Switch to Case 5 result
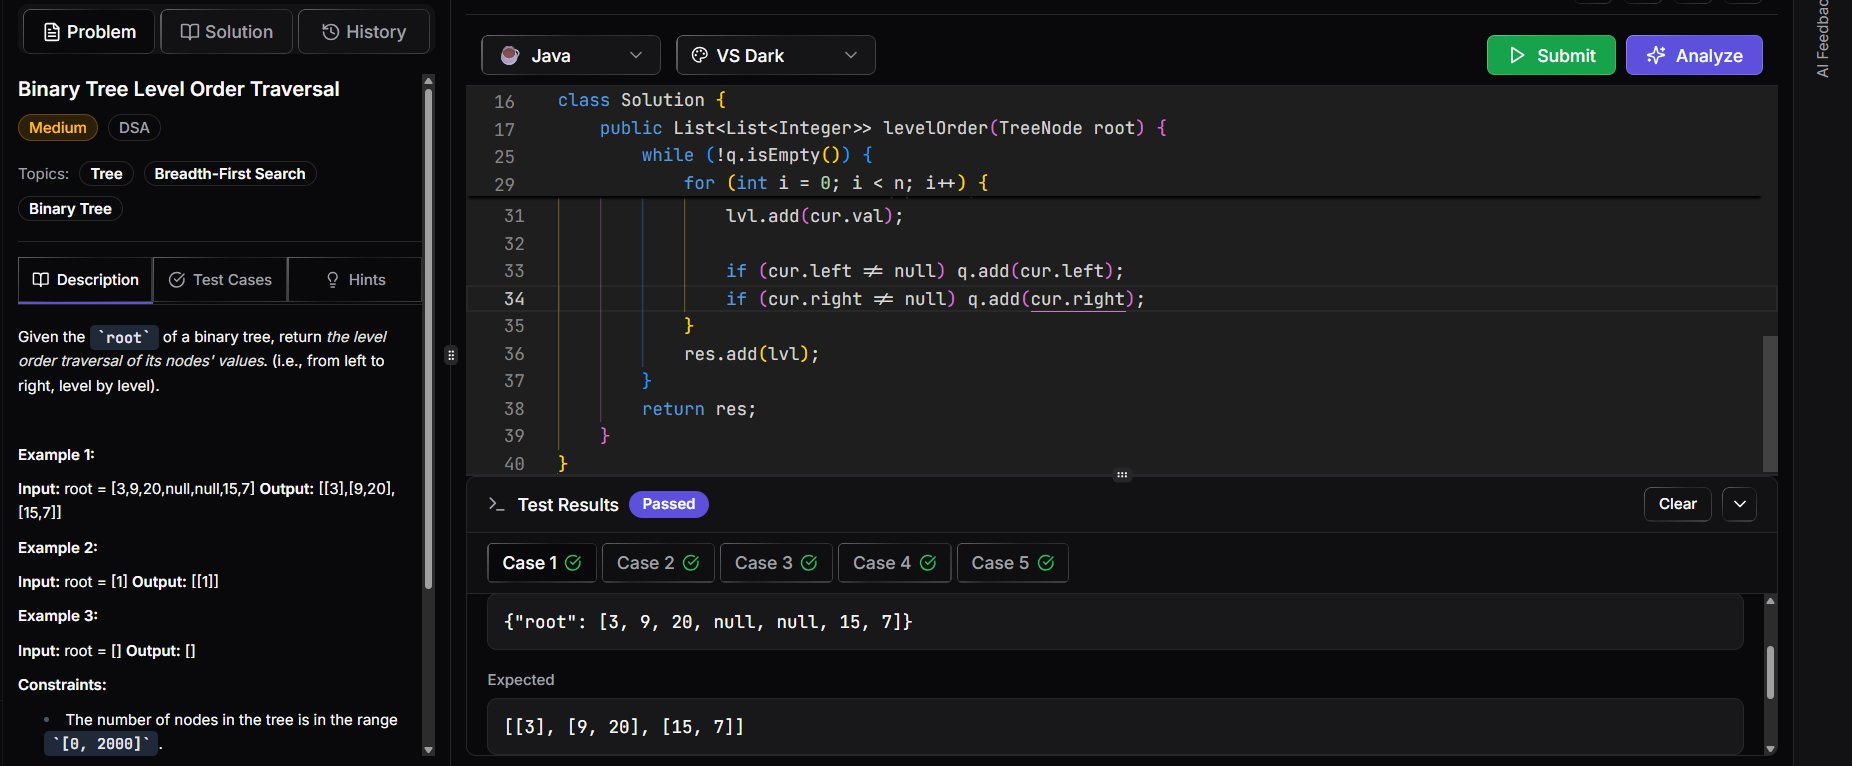Screen dimensions: 1852x766 click(x=1012, y=563)
